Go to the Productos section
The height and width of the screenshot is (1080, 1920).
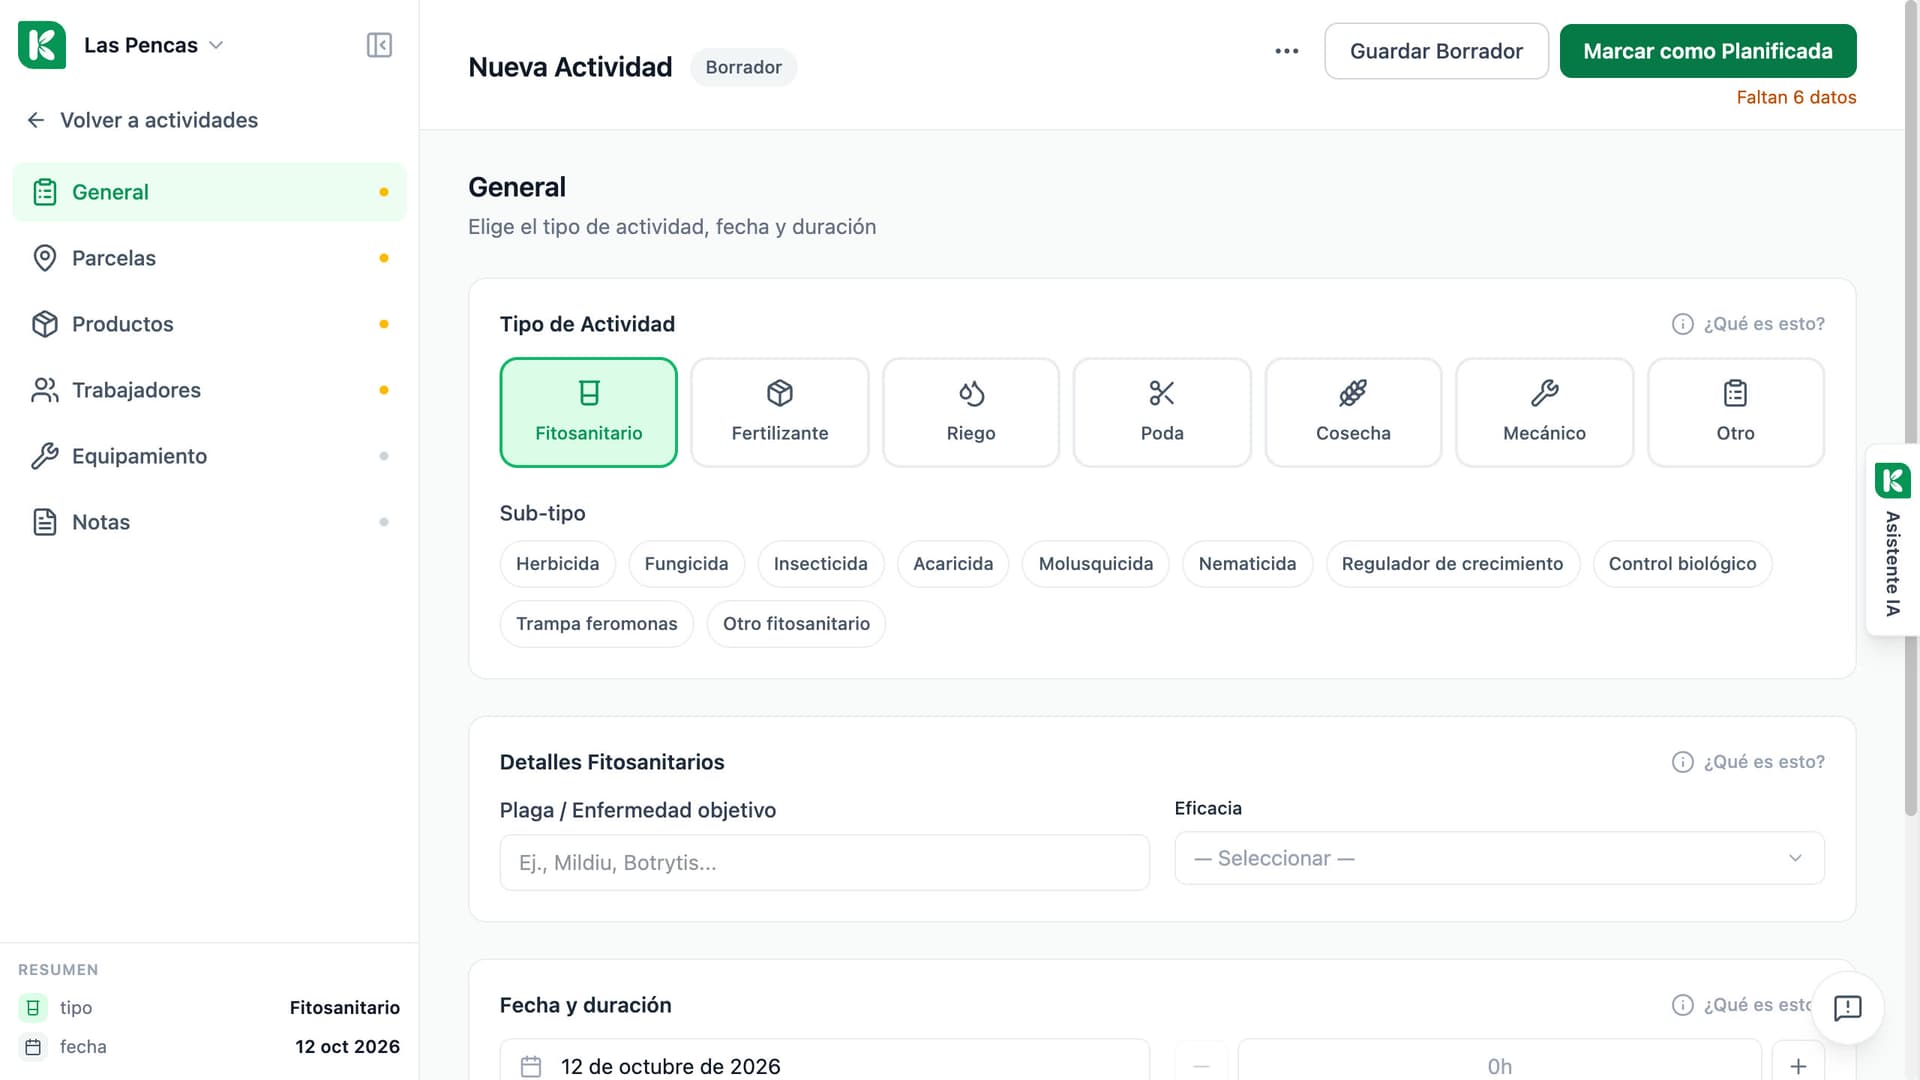pos(209,324)
